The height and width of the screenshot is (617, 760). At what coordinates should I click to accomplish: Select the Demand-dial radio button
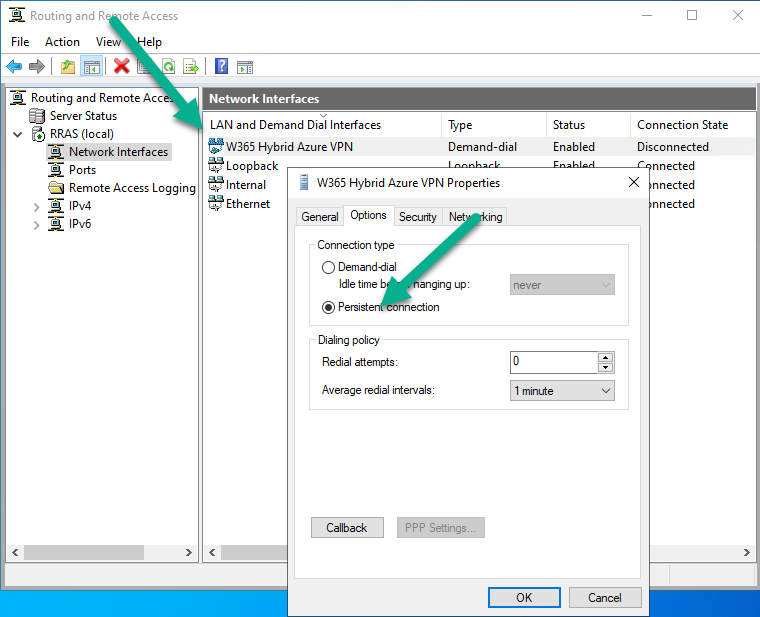[328, 267]
